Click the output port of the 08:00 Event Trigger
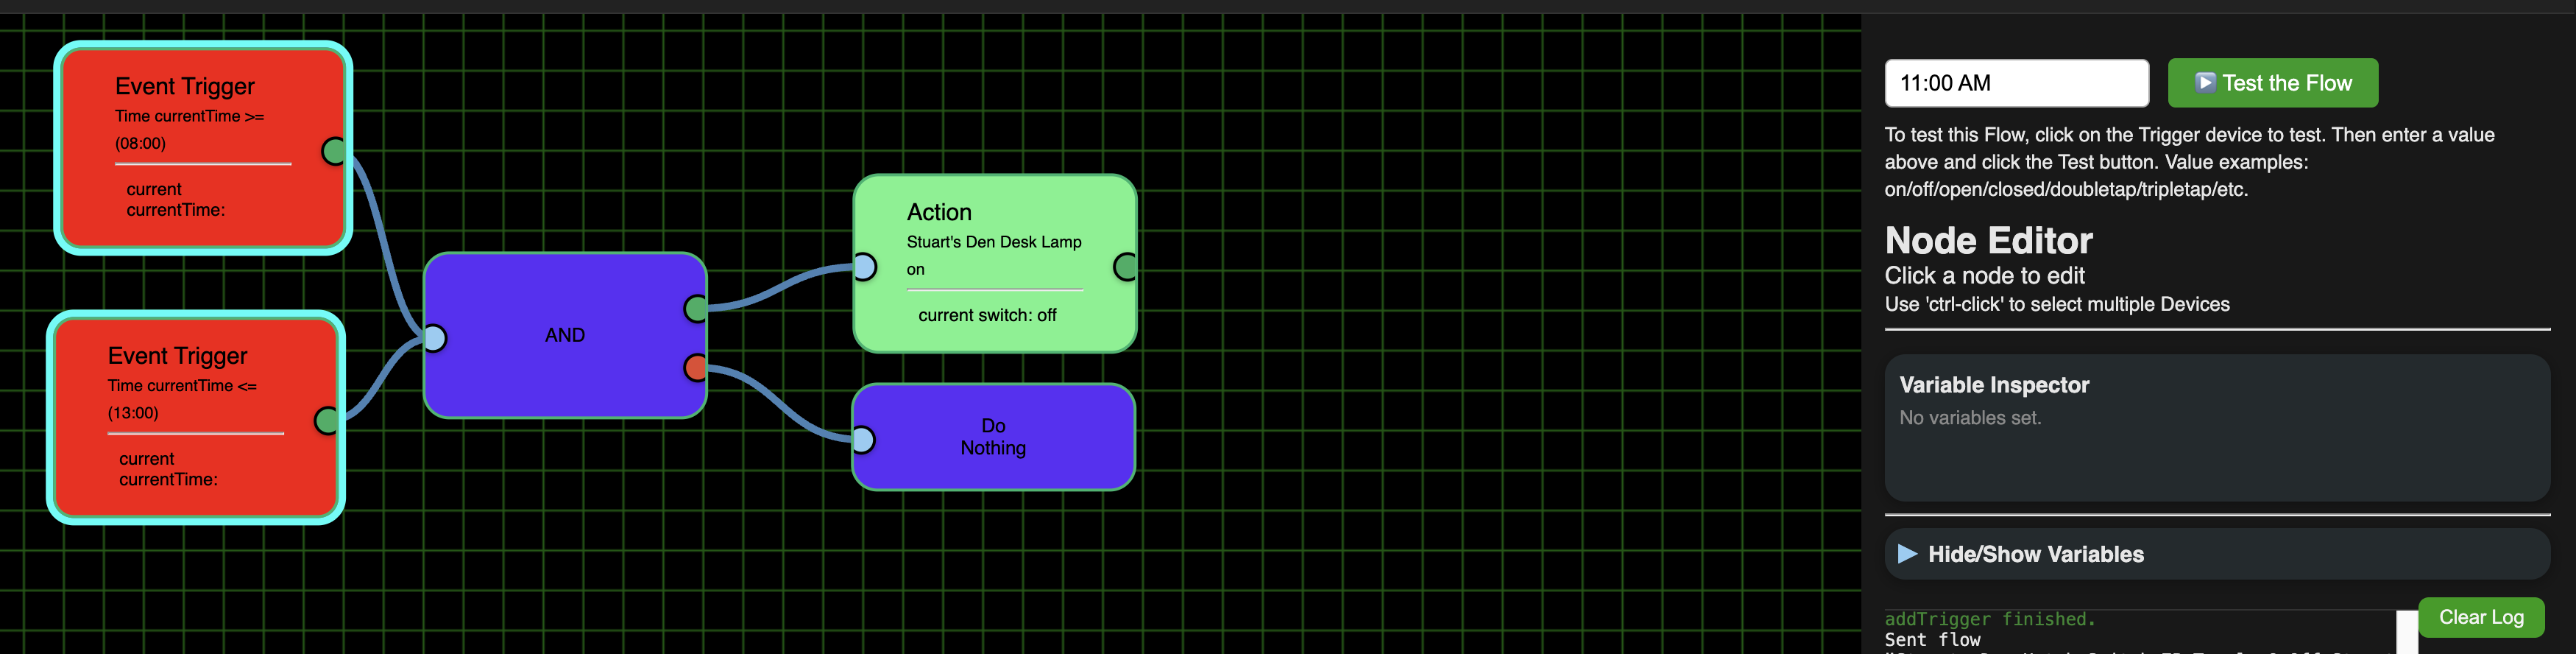Screen dimensions: 2576x654 (334, 151)
